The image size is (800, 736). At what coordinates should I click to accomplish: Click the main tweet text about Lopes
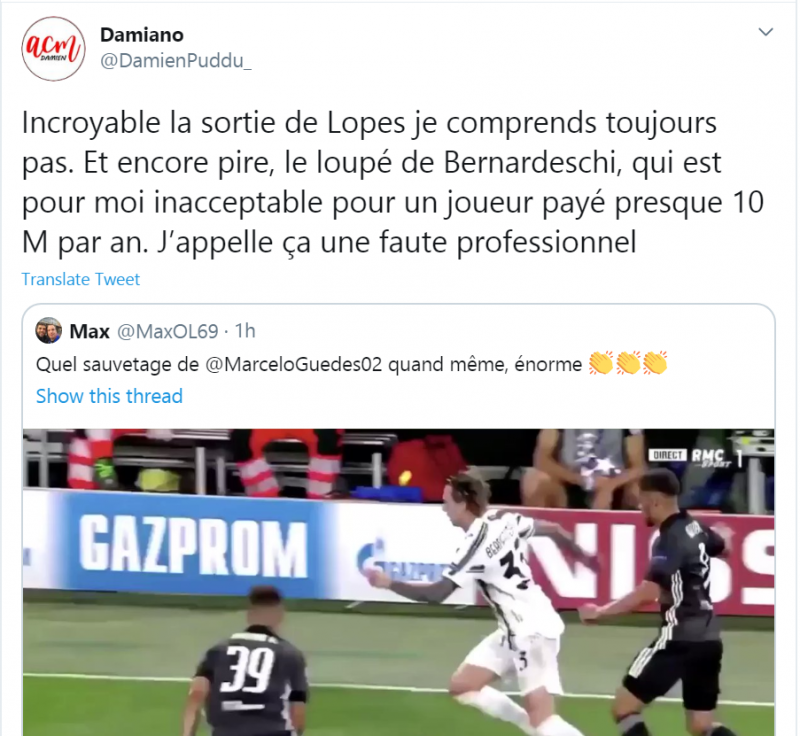(393, 182)
